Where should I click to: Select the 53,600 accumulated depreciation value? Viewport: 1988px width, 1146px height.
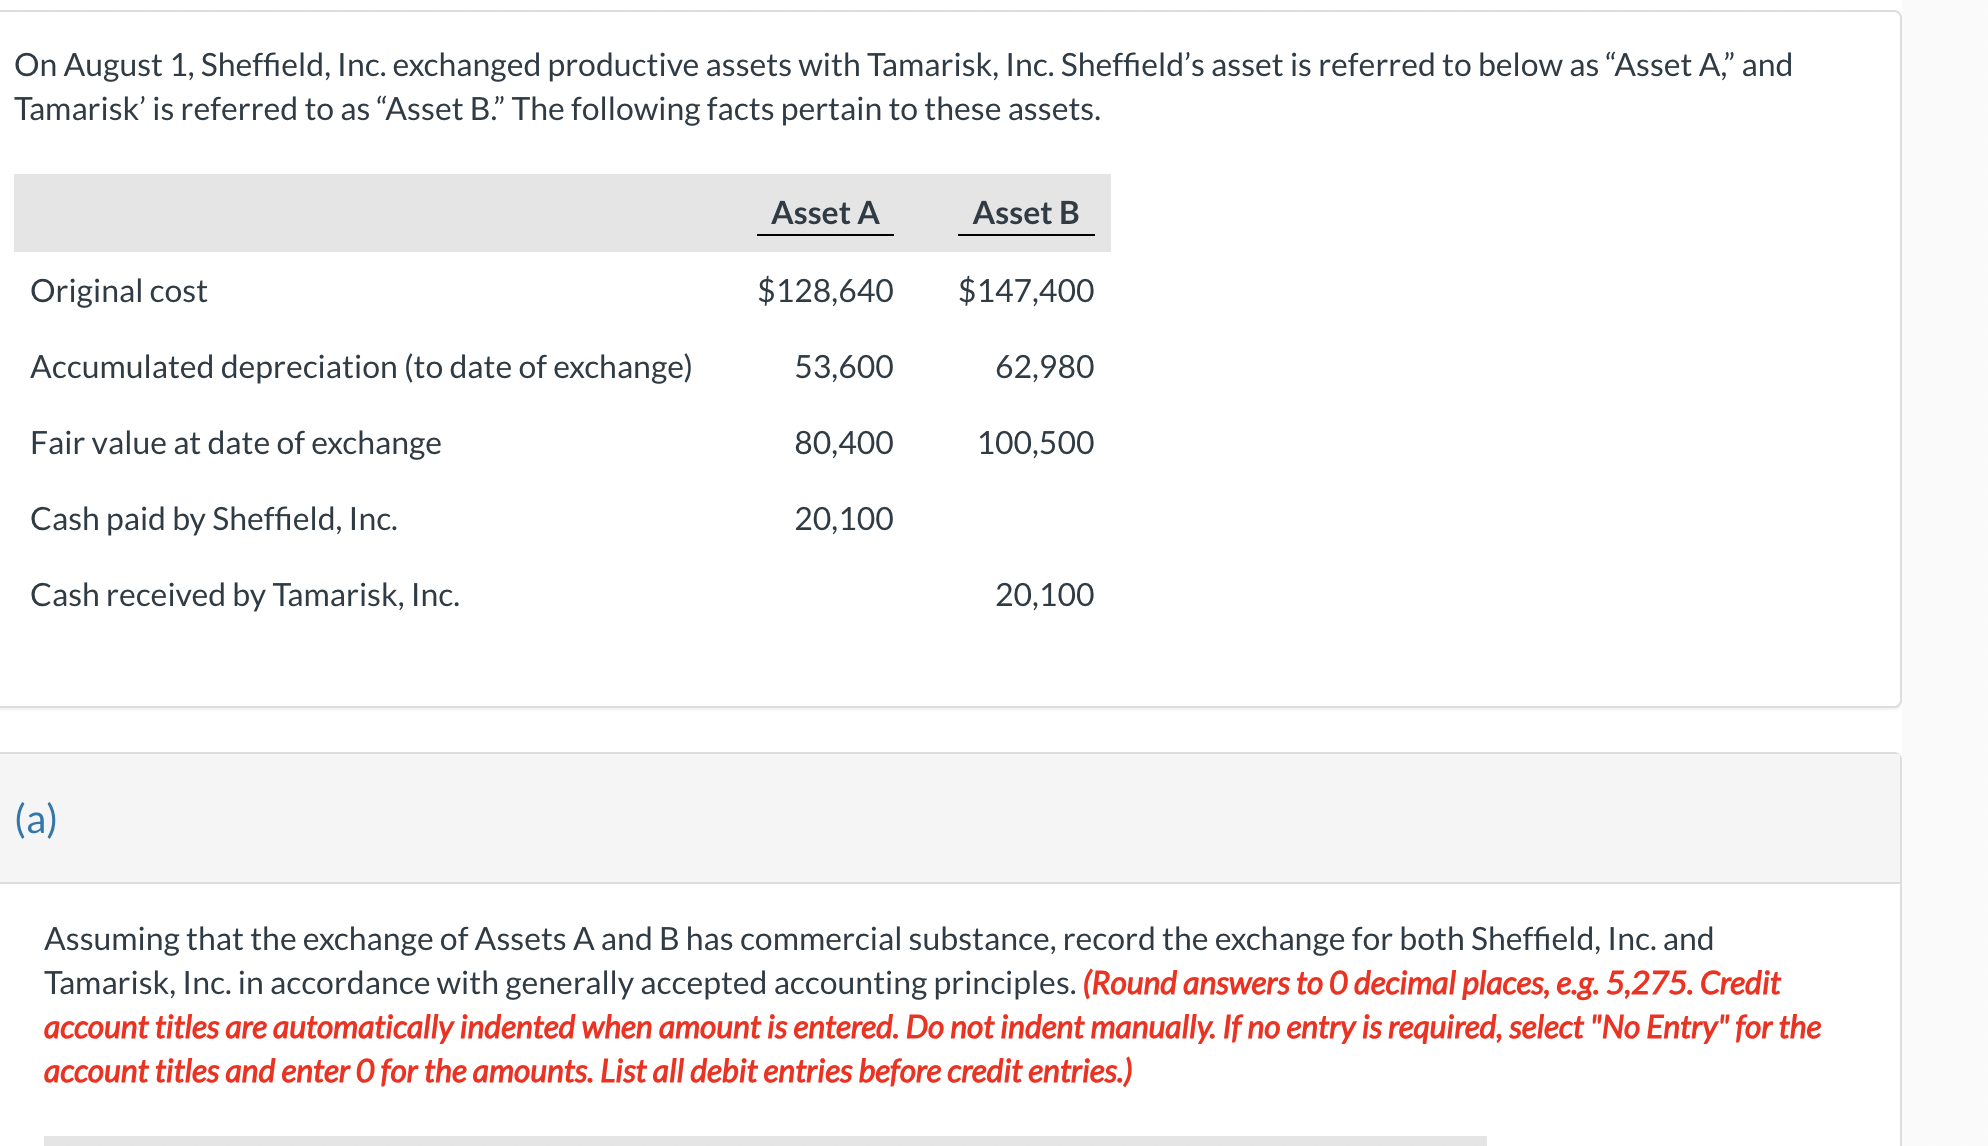pyautogui.click(x=844, y=367)
